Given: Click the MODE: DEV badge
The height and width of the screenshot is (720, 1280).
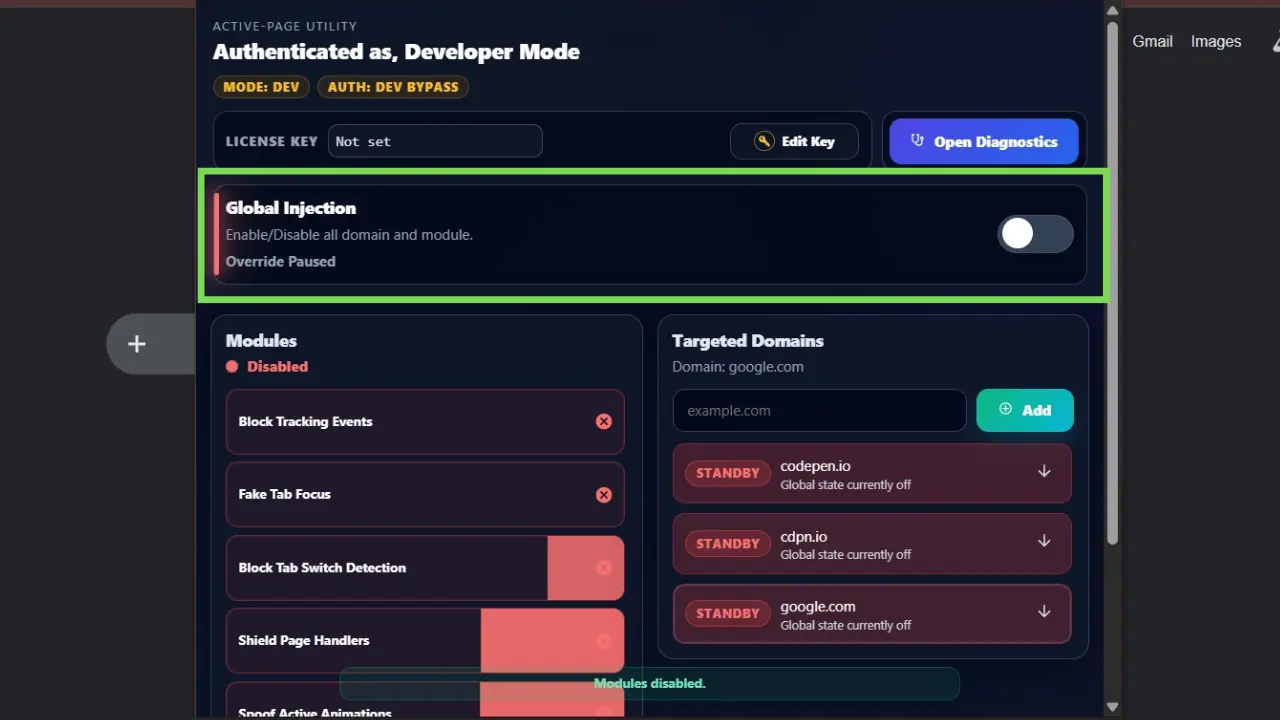Looking at the screenshot, I should point(261,87).
